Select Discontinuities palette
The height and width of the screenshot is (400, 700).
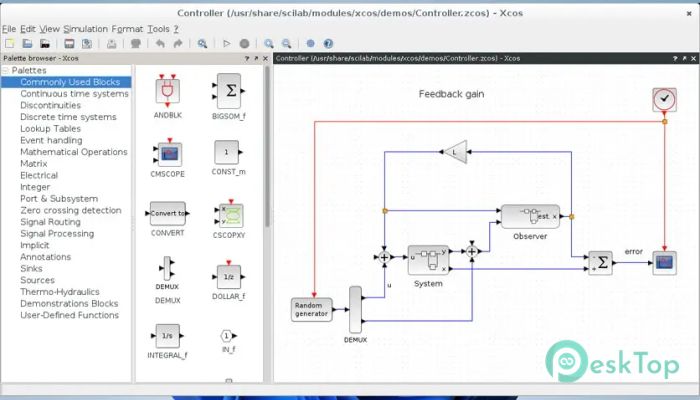click(x=50, y=105)
